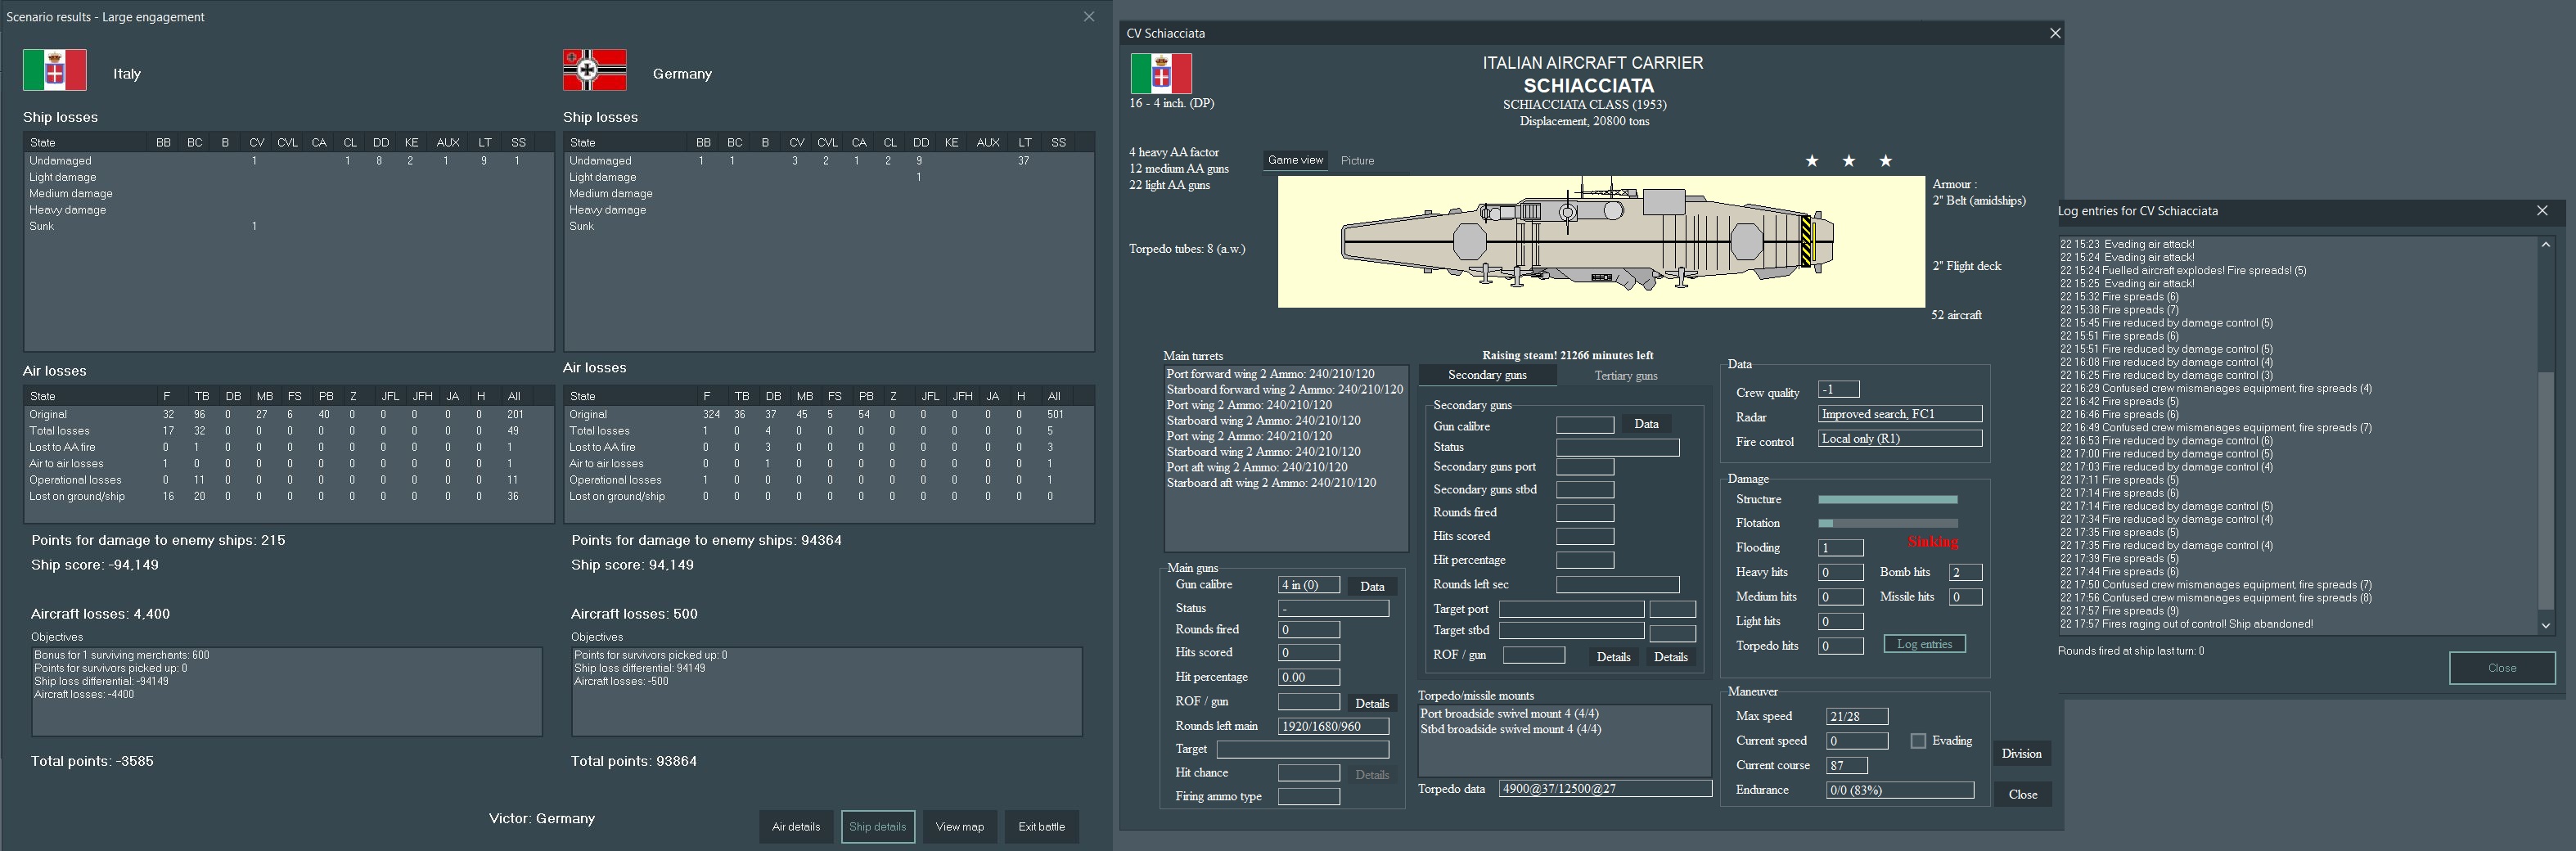2576x851 pixels.
Task: Click the Flooding value field
Action: tap(1840, 548)
